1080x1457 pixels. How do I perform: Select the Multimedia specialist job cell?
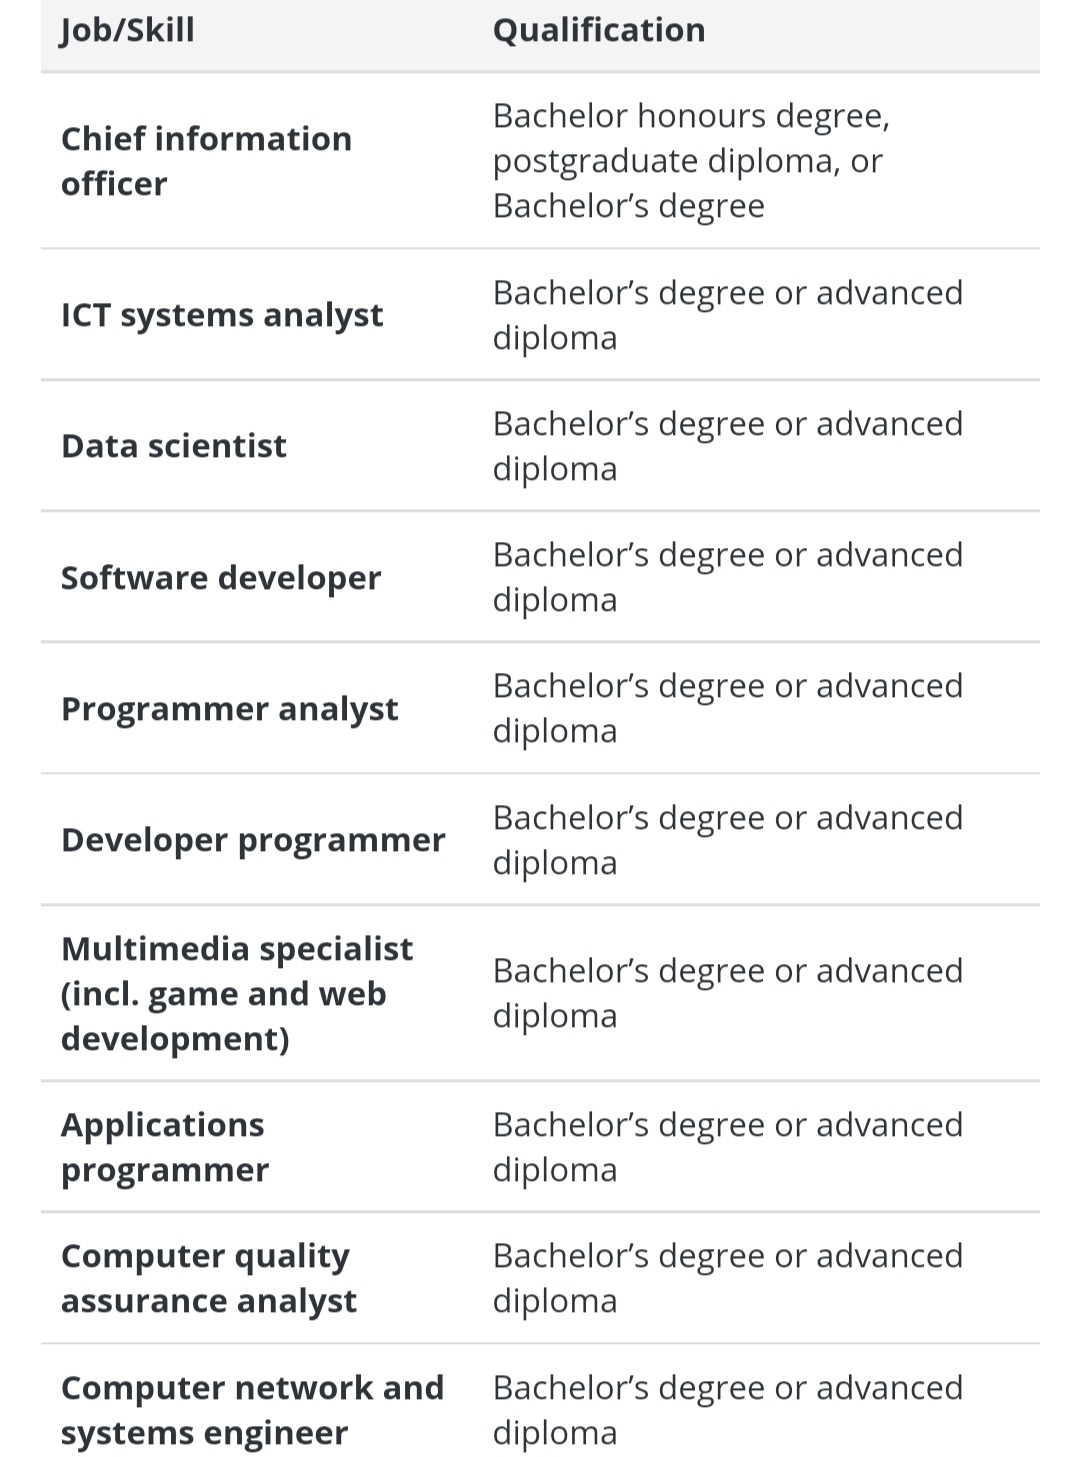coord(237,993)
